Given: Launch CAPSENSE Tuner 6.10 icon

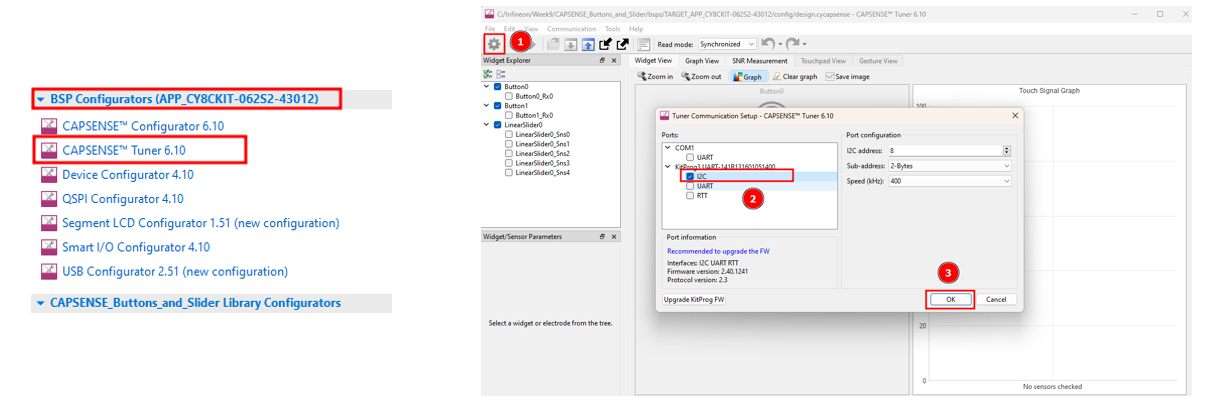Looking at the screenshot, I should (x=49, y=150).
